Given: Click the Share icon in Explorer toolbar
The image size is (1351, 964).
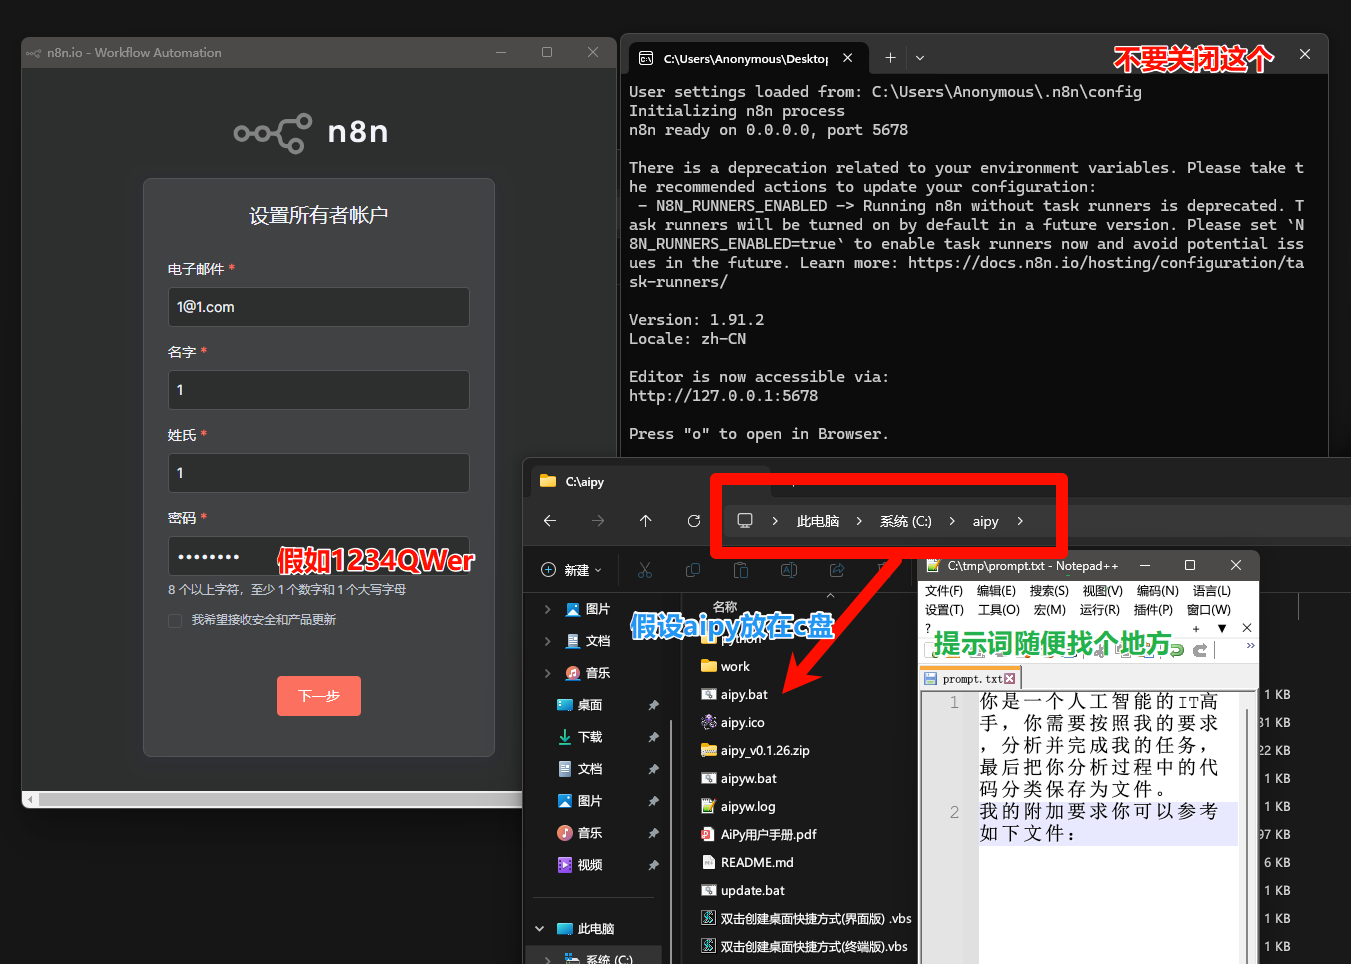Looking at the screenshot, I should 837,570.
